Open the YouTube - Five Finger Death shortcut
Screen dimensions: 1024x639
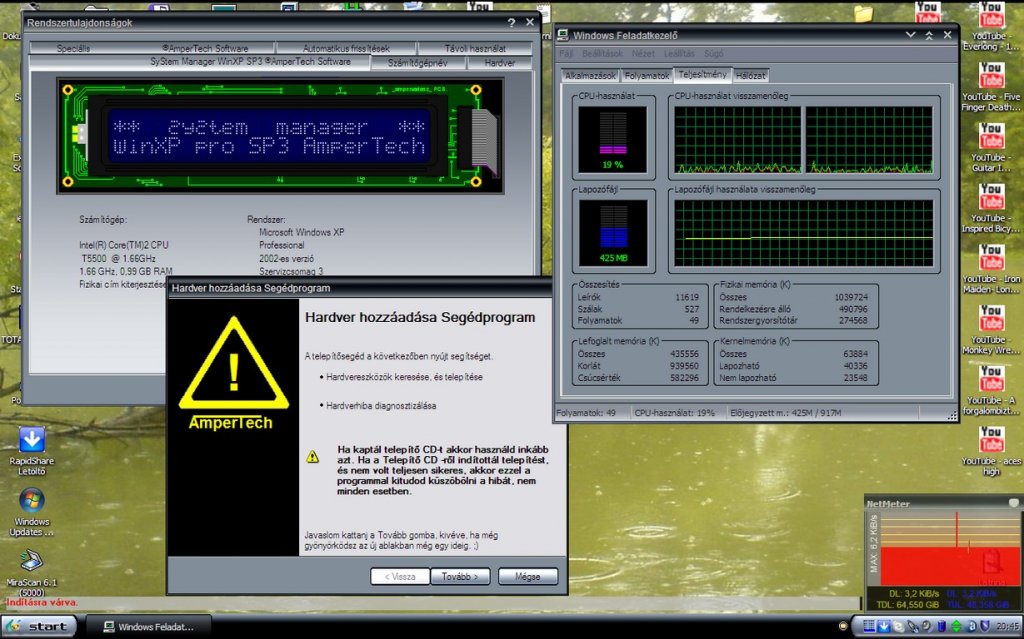(x=991, y=88)
